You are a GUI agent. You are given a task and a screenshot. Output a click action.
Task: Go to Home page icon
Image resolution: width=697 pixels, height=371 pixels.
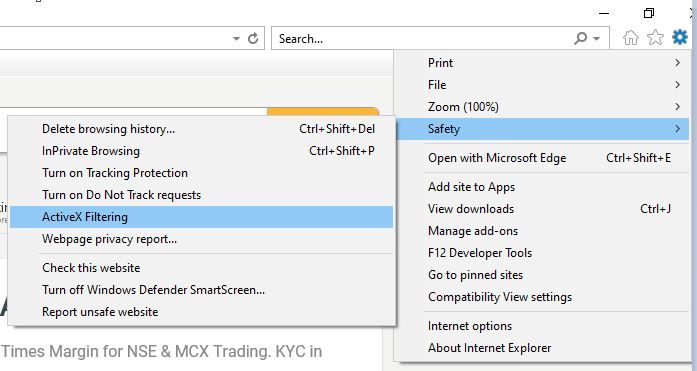(x=630, y=38)
